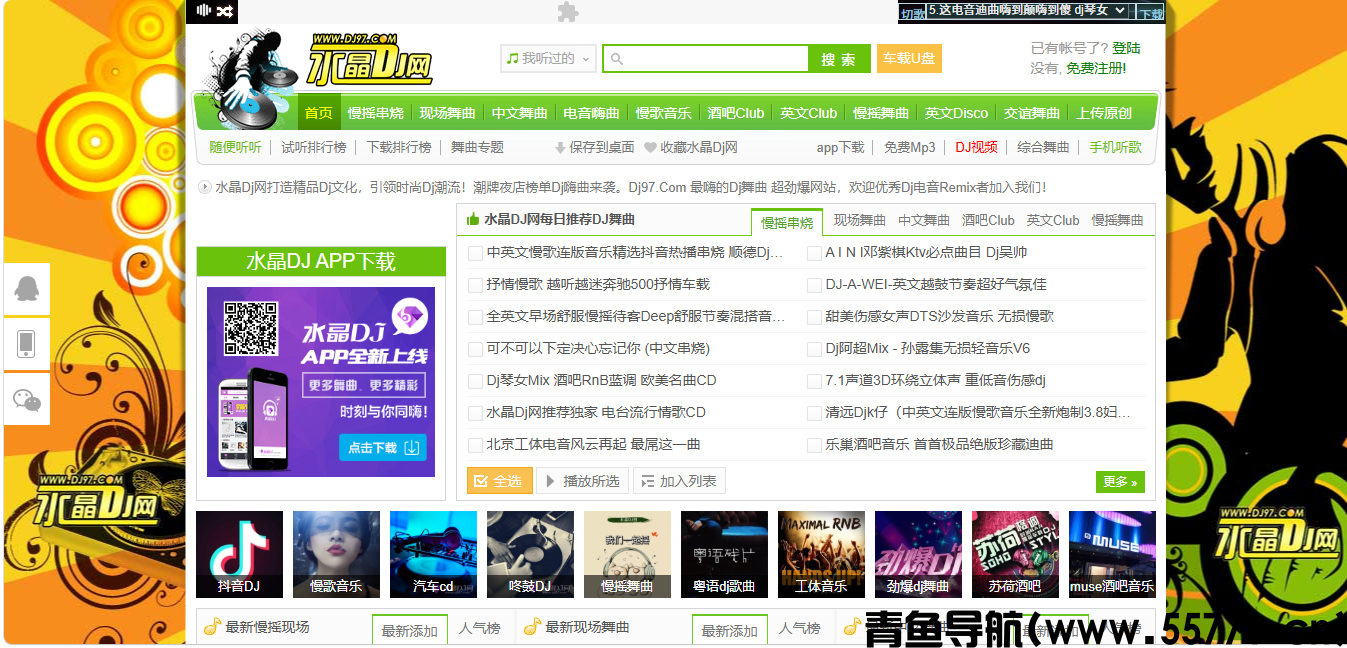Click the 登陆 login link
The width and height of the screenshot is (1347, 648).
[x=1126, y=48]
